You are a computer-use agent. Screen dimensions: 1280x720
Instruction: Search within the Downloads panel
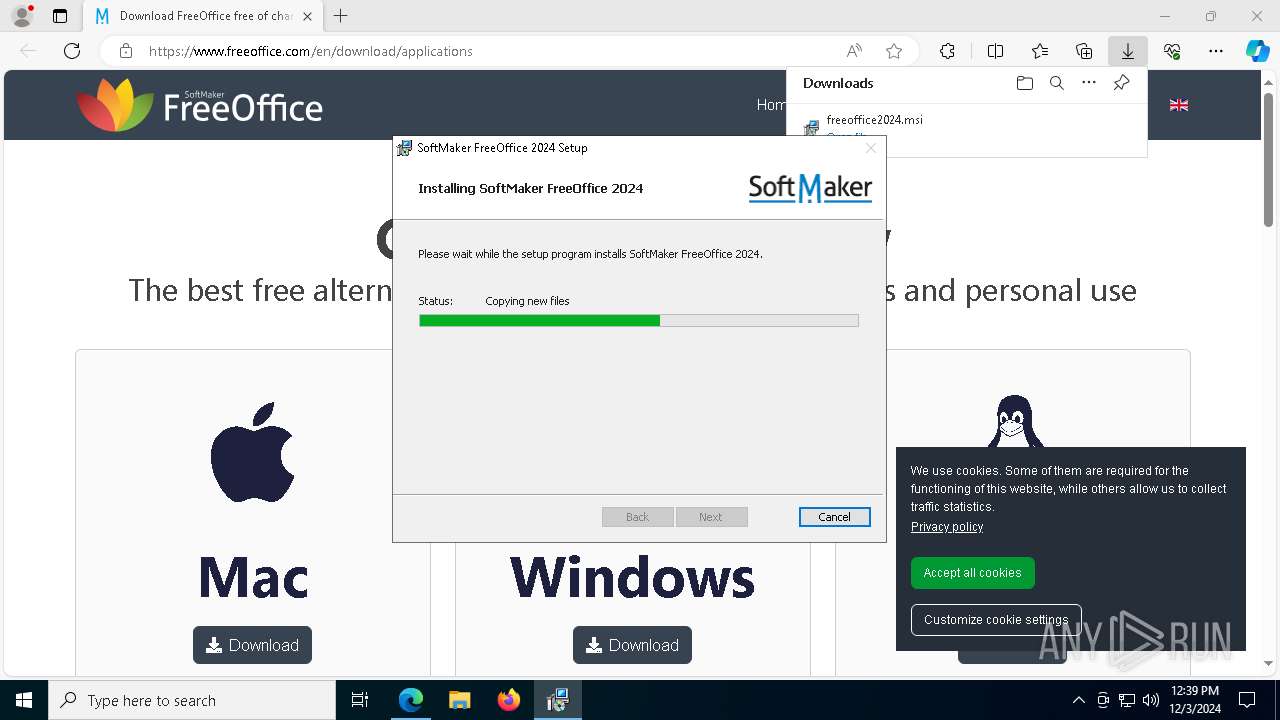1056,83
